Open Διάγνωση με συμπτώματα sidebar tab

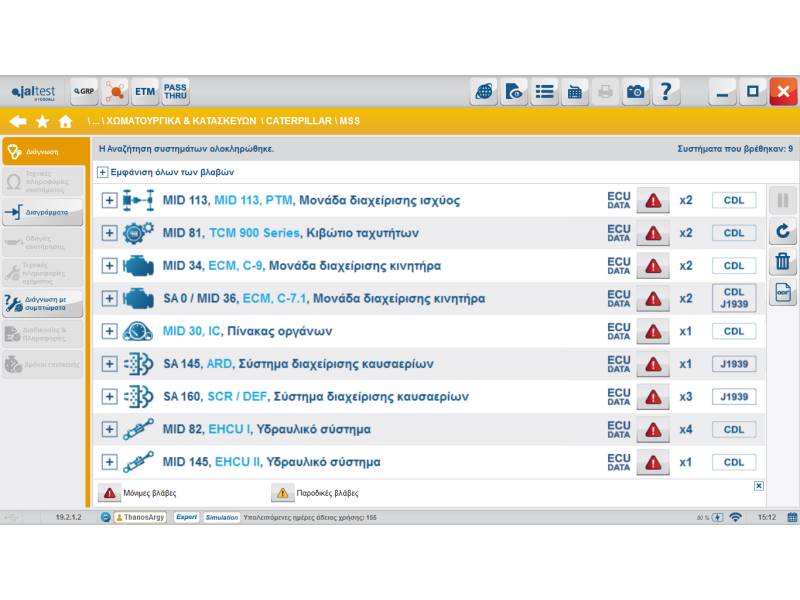42,305
